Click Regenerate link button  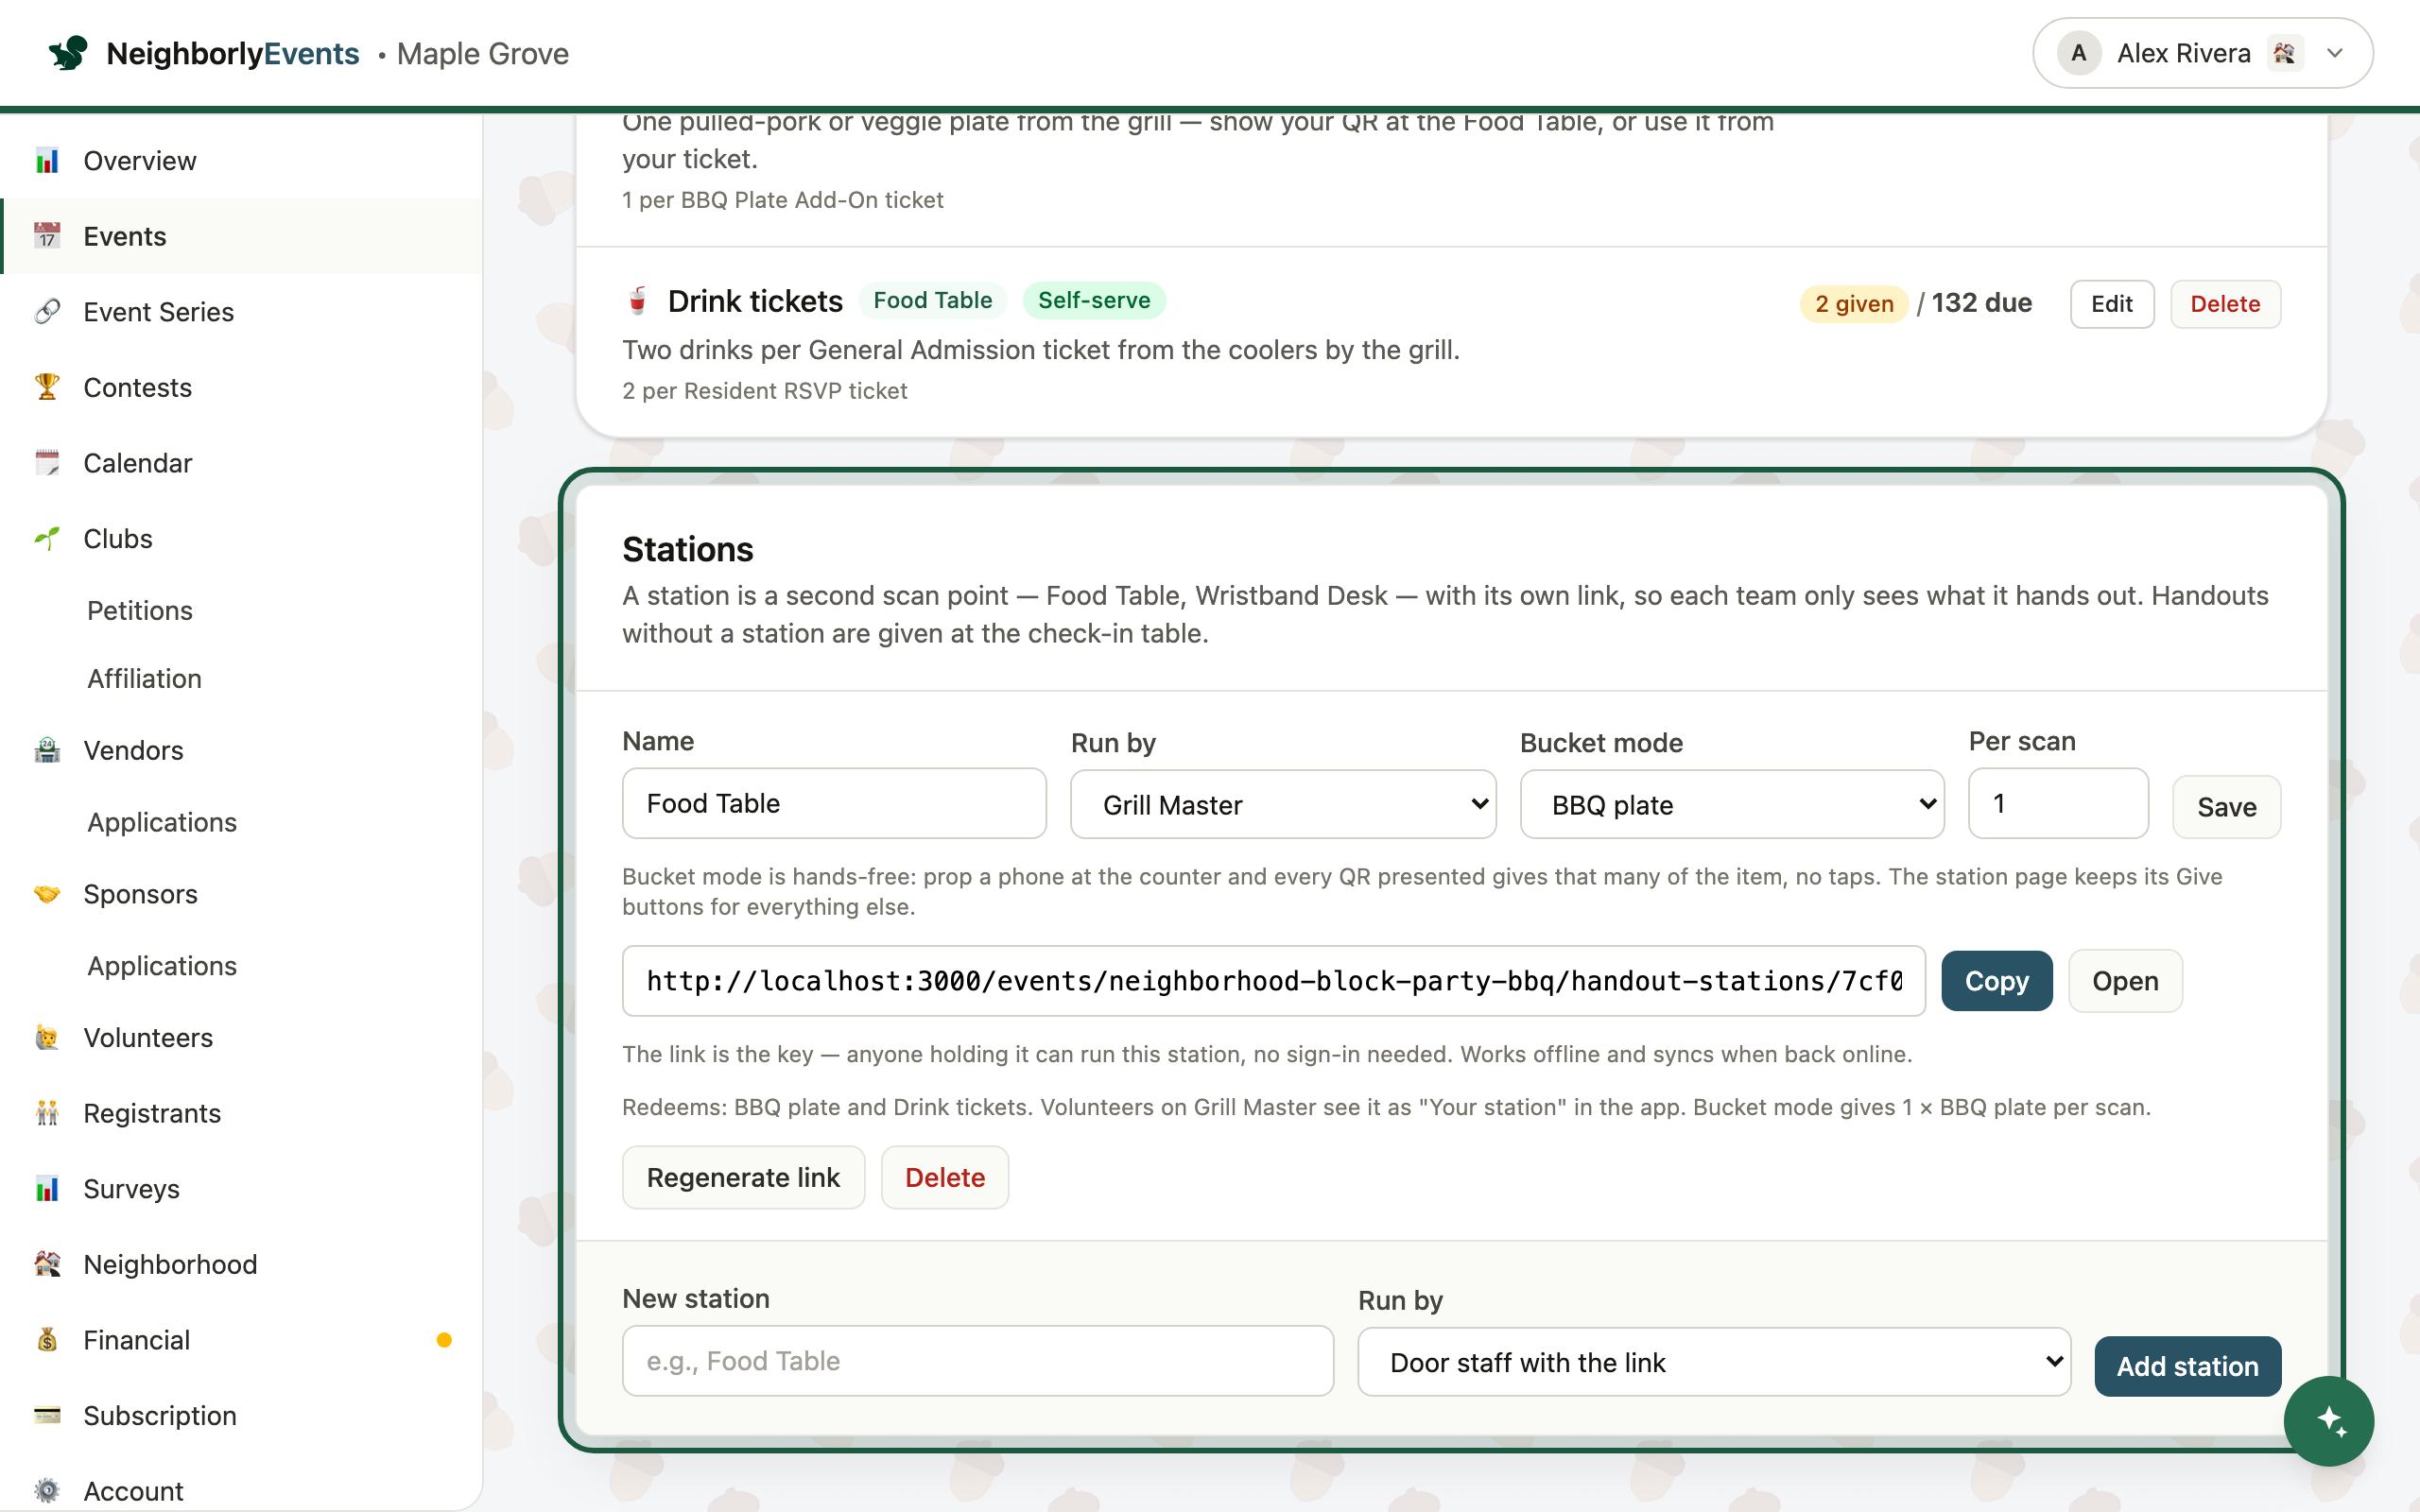[x=743, y=1177]
